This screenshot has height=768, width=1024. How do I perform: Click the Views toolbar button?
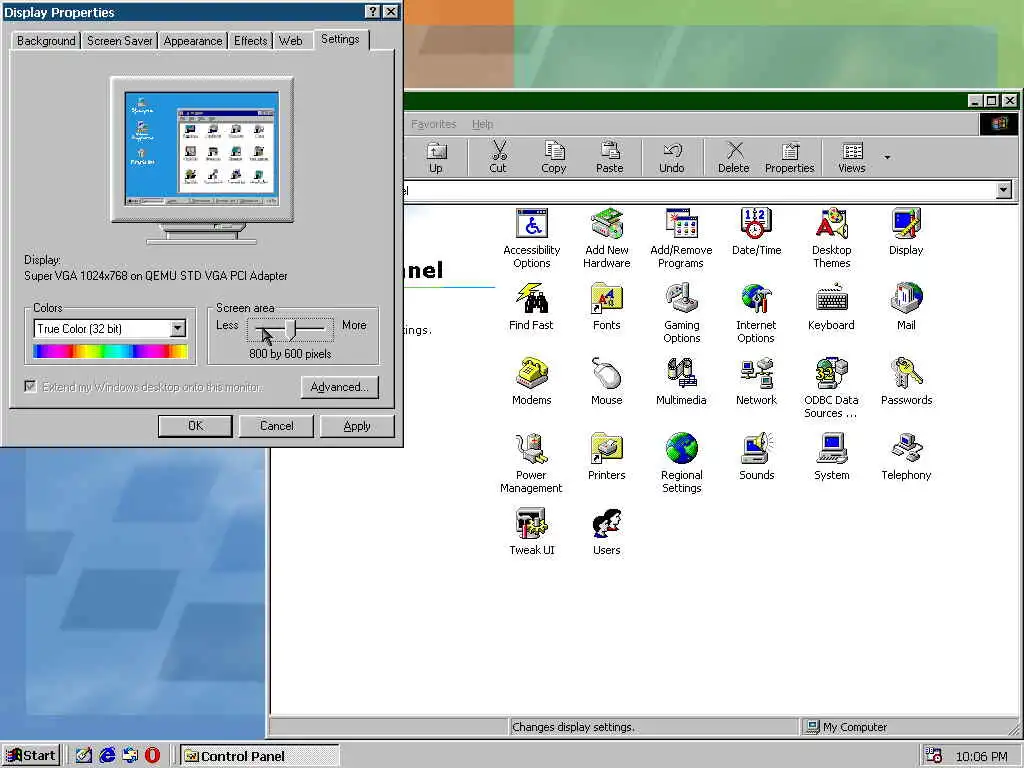tap(852, 157)
